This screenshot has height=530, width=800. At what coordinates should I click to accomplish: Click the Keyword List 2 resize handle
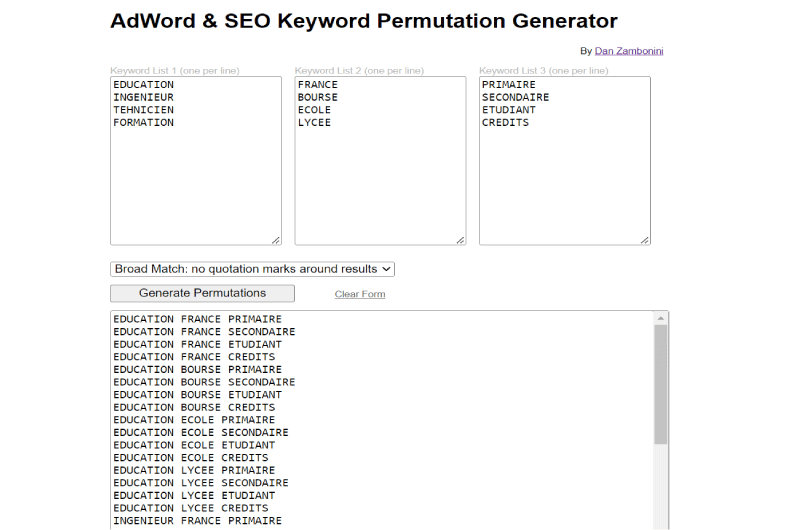[460, 240]
